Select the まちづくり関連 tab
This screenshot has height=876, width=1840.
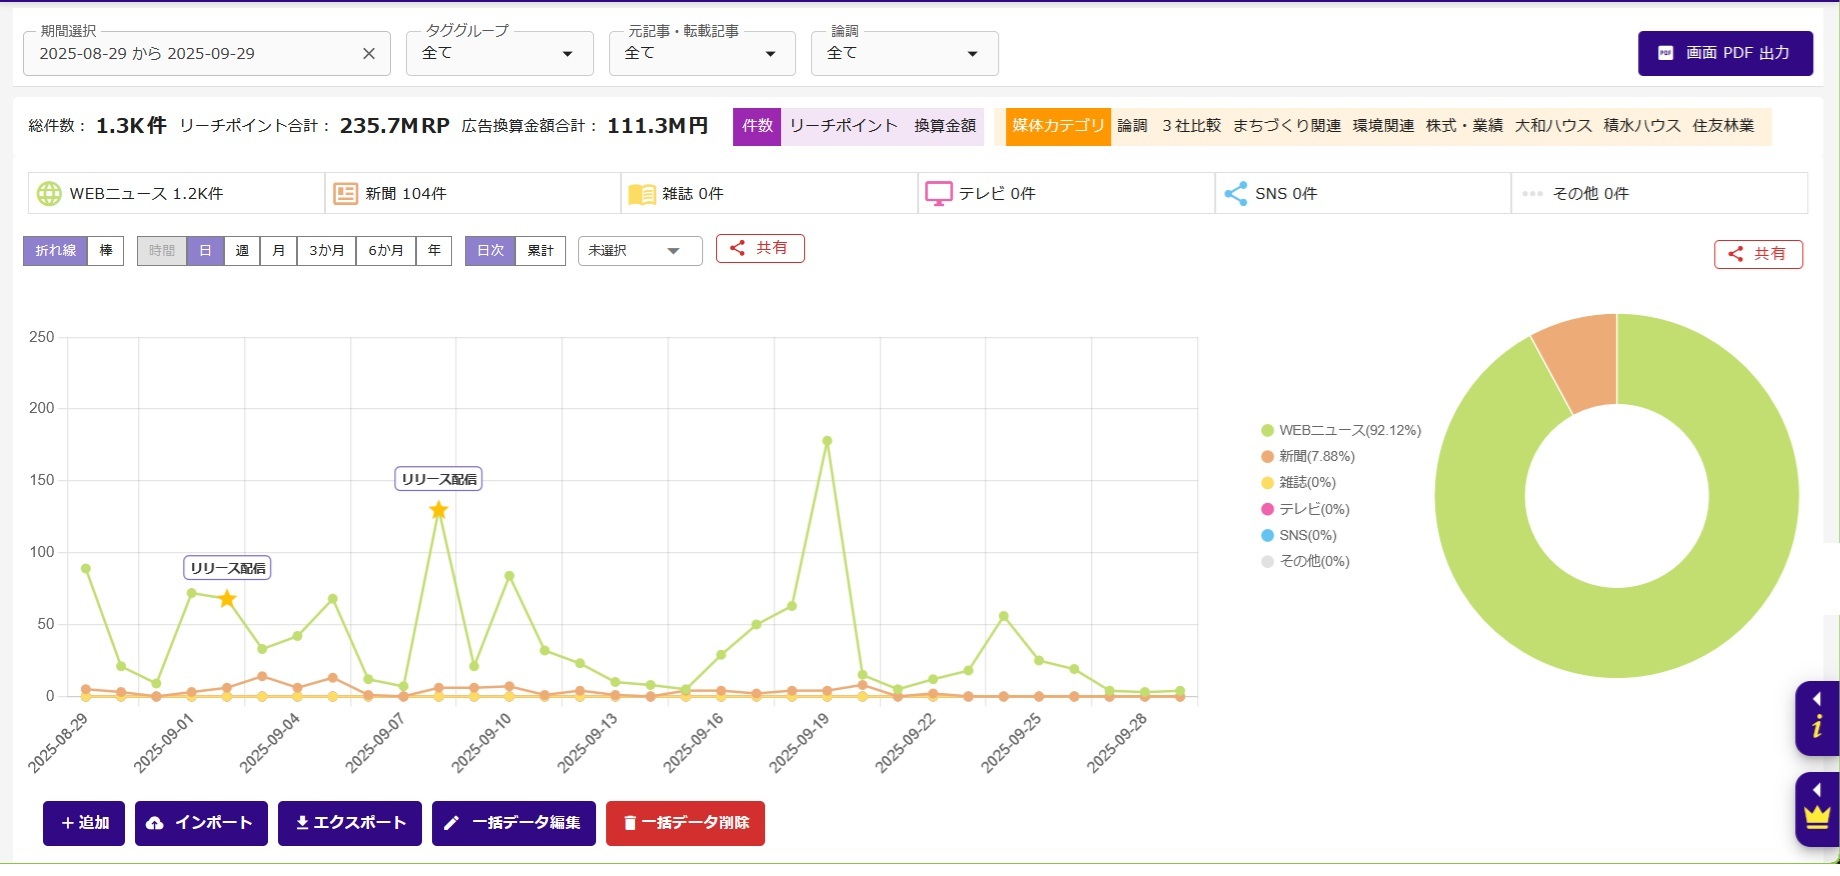click(1287, 126)
